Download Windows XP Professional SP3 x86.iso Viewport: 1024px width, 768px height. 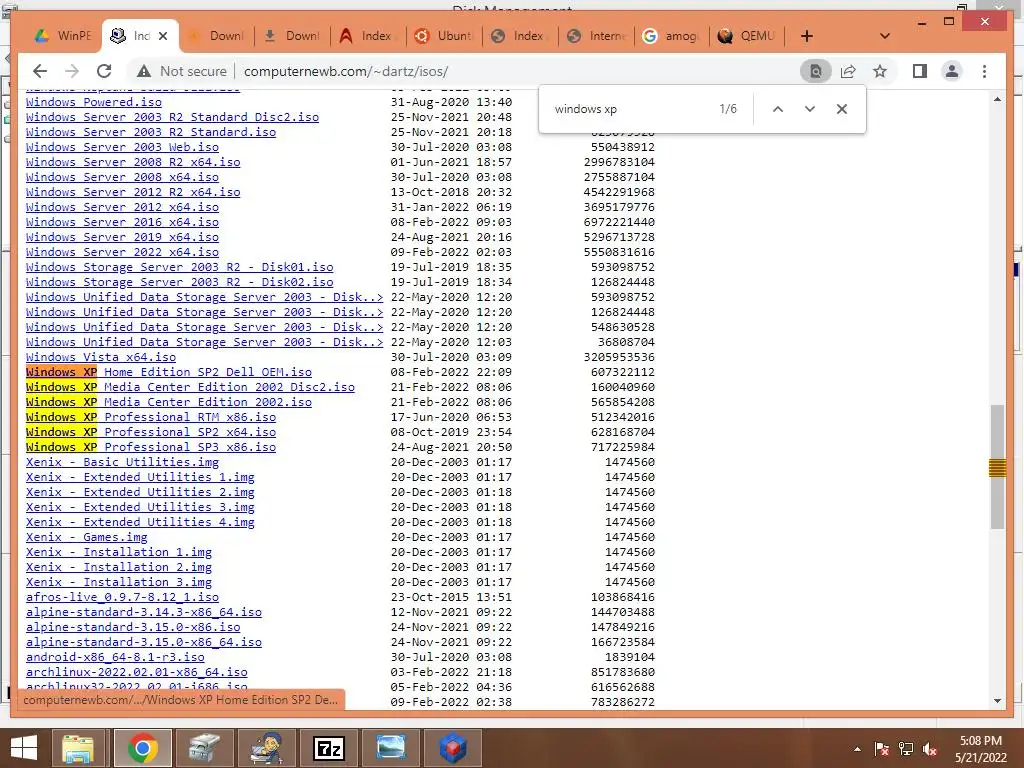coord(151,447)
